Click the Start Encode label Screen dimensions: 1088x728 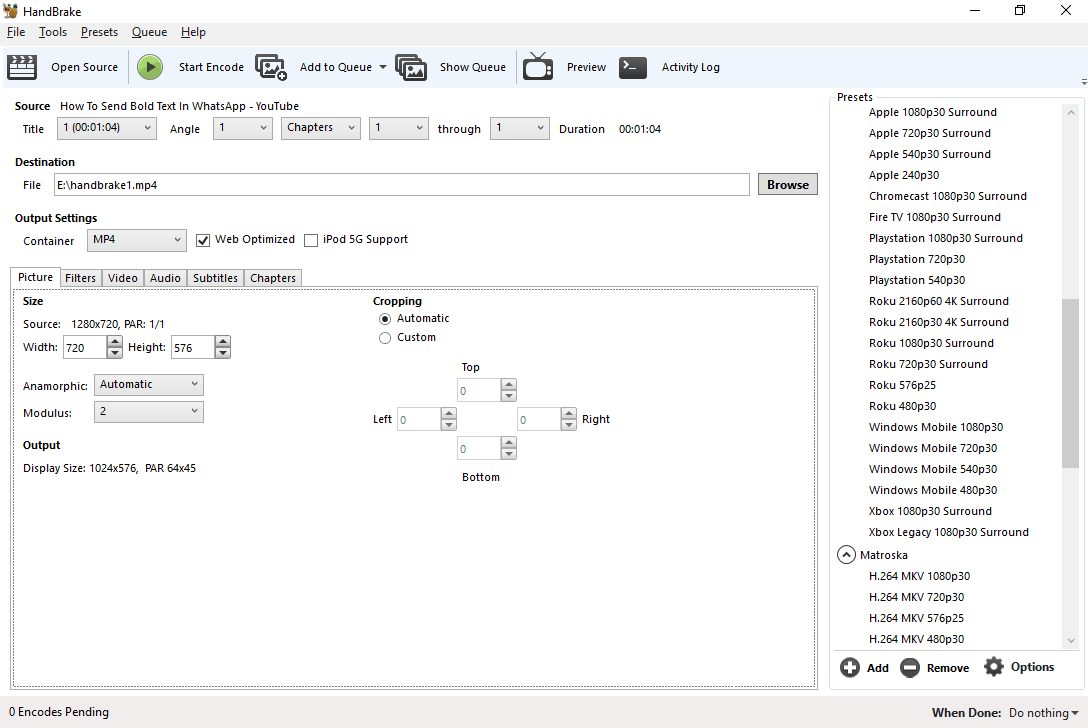(x=211, y=67)
